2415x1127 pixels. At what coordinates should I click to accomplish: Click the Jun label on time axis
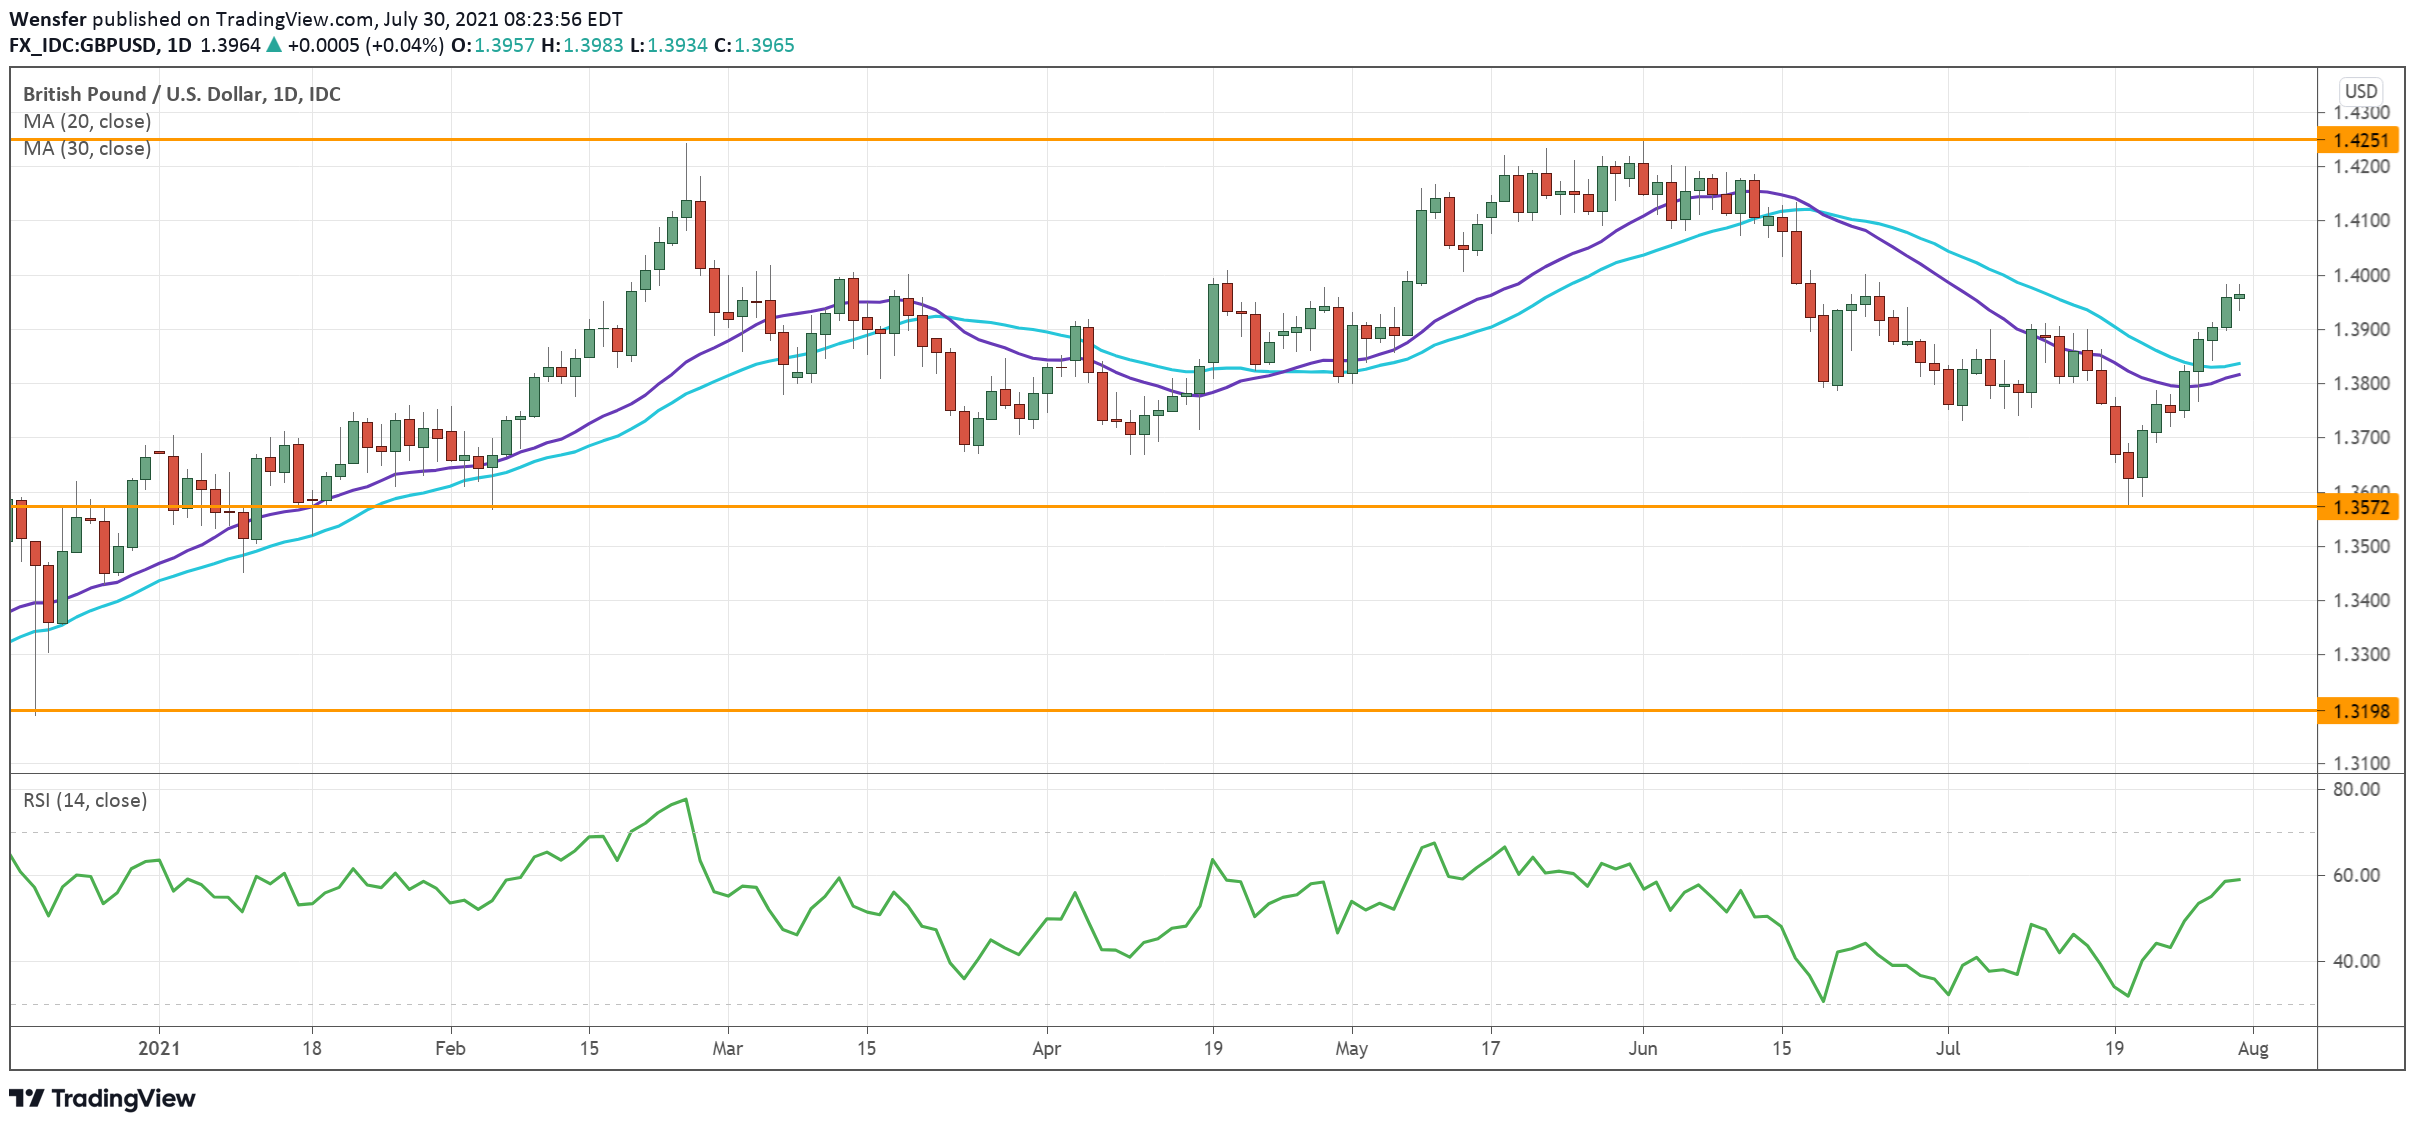click(x=1642, y=1049)
